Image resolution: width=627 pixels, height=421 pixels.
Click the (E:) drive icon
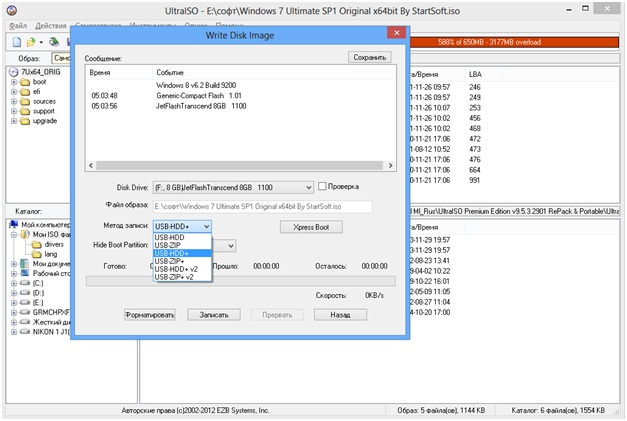tap(25, 303)
